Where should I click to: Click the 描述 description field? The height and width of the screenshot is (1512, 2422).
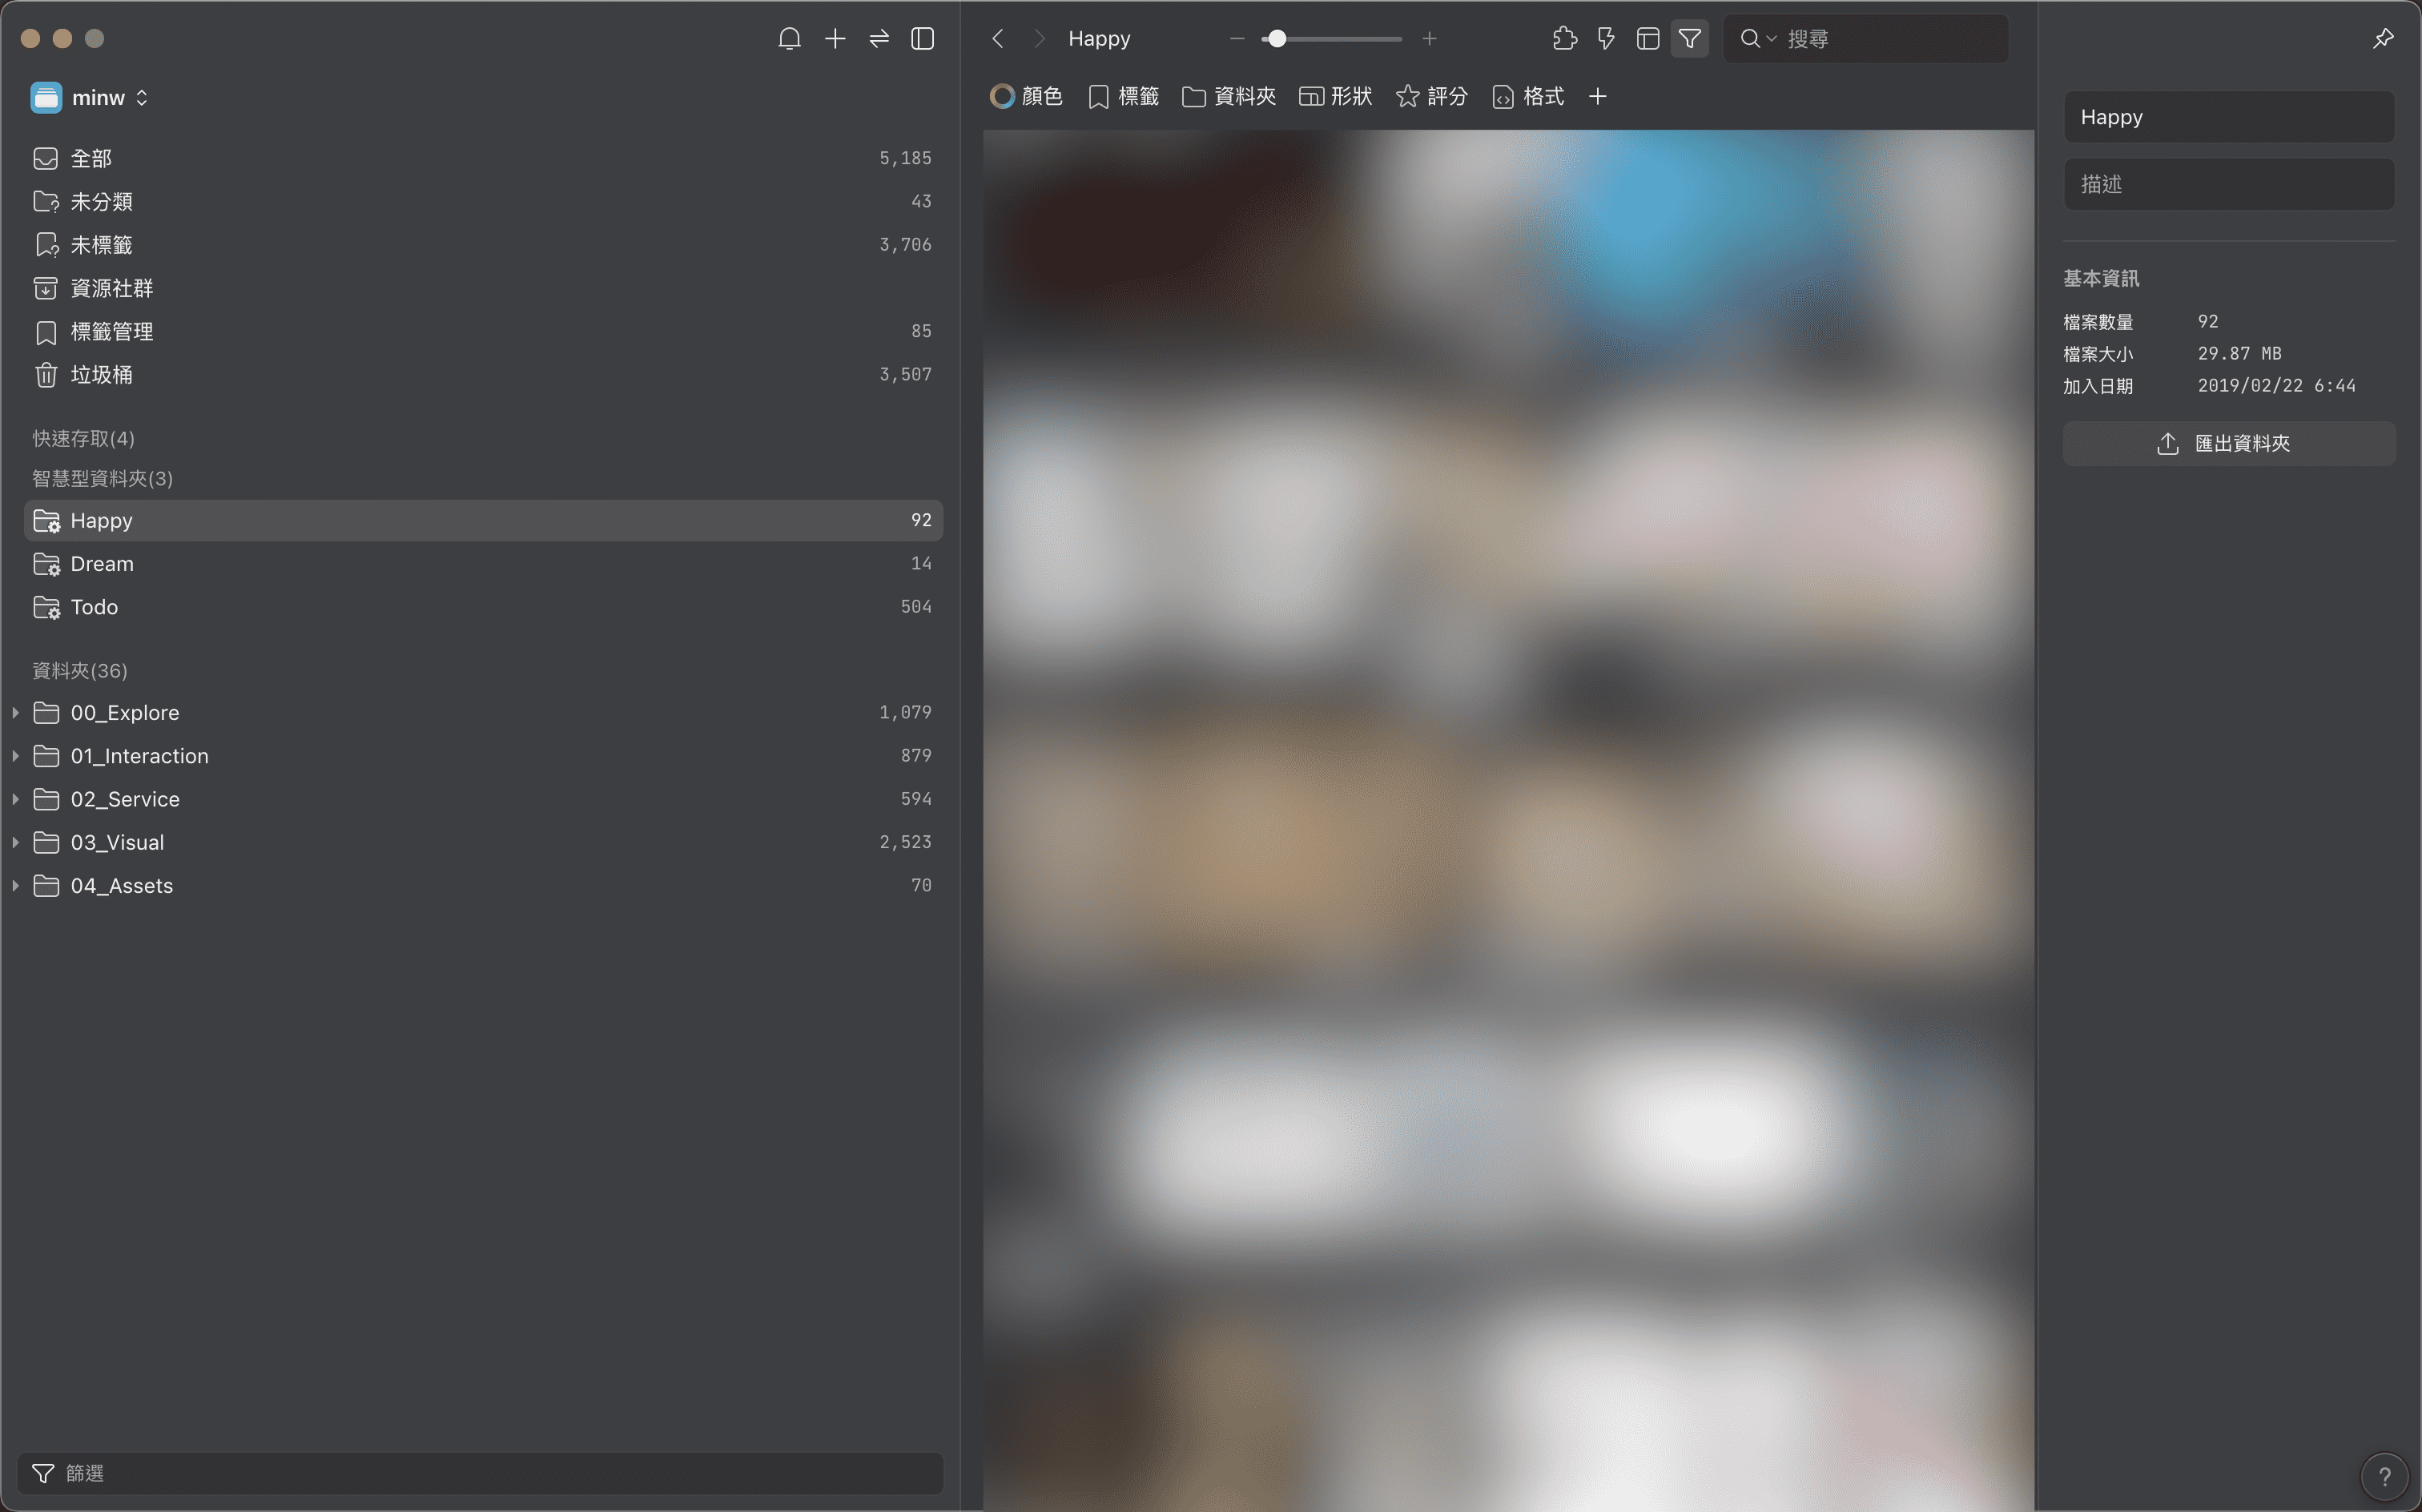(x=2228, y=184)
